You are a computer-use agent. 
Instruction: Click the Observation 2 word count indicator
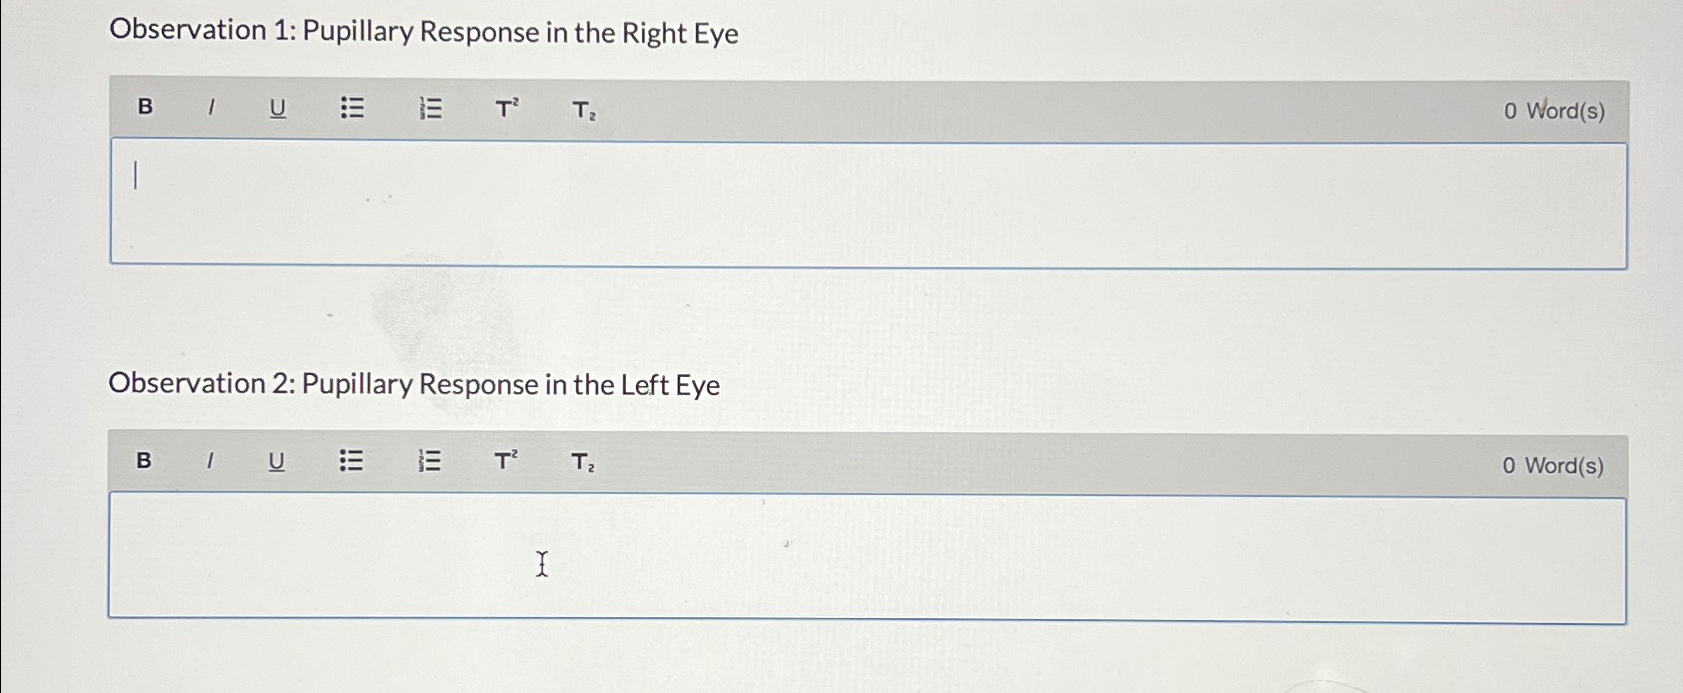click(x=1551, y=464)
